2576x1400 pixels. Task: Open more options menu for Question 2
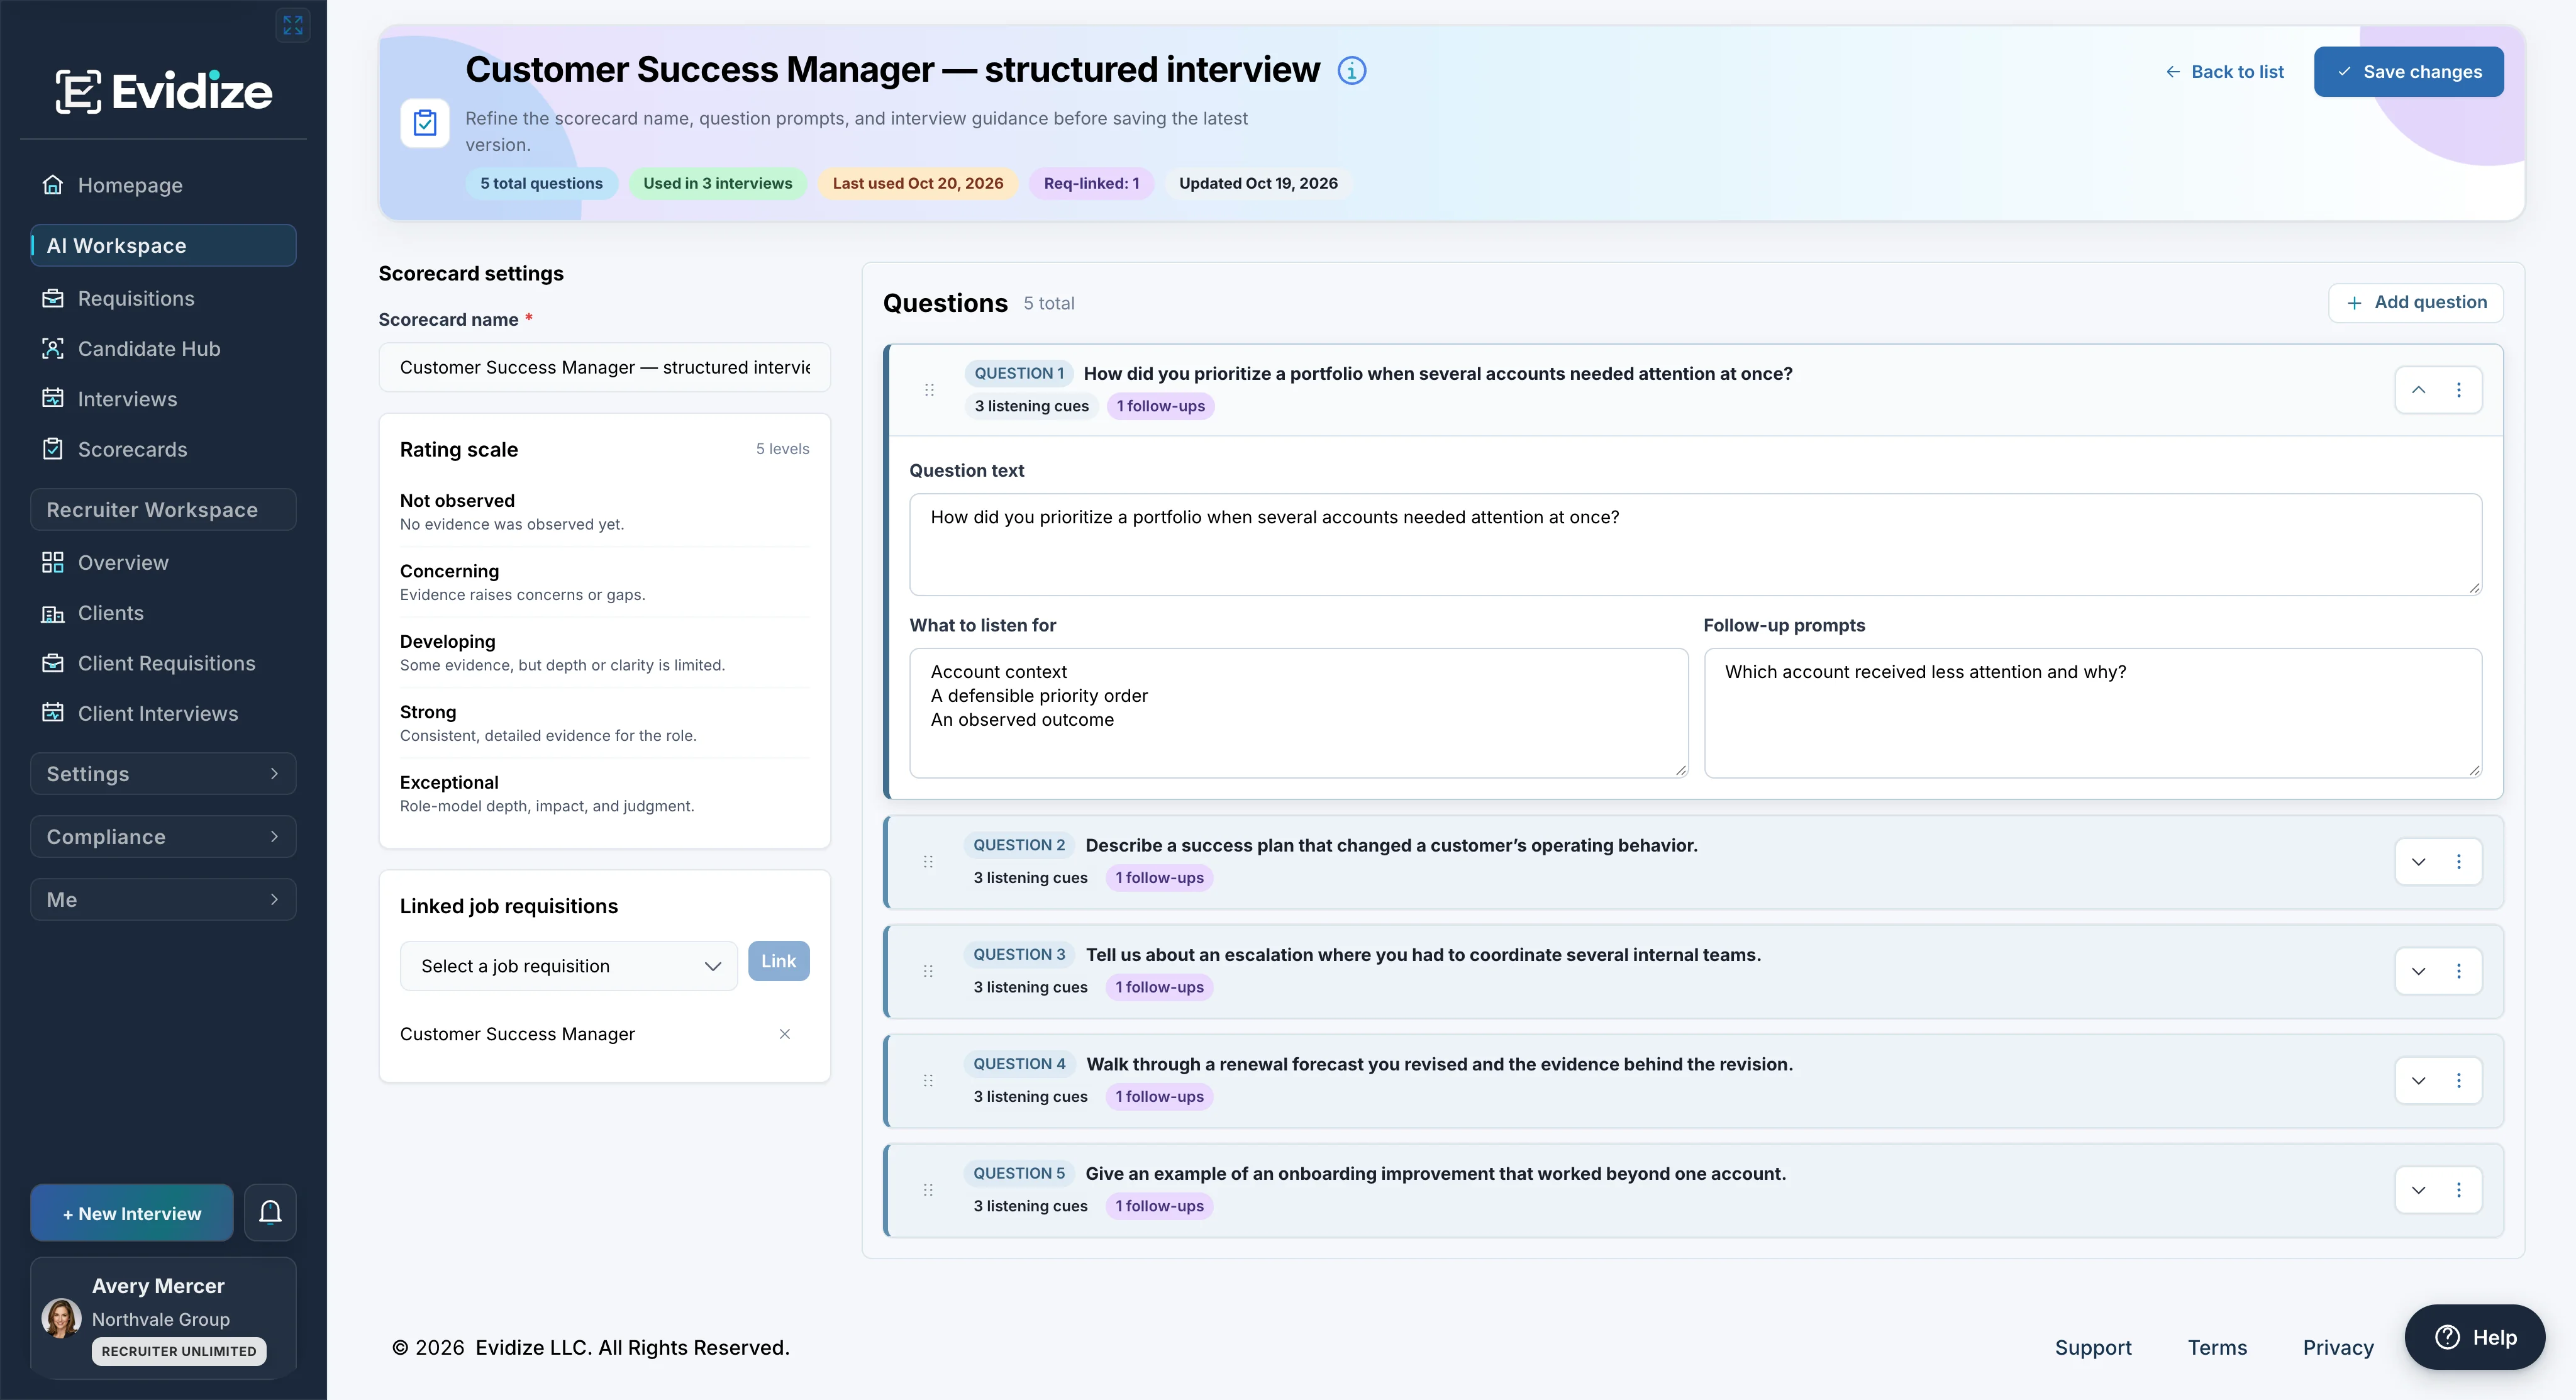click(2459, 861)
